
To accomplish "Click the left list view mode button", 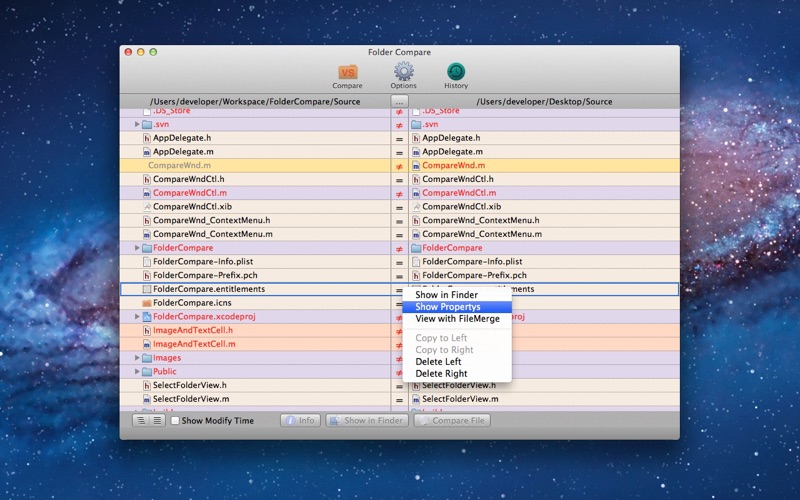I will [141, 420].
